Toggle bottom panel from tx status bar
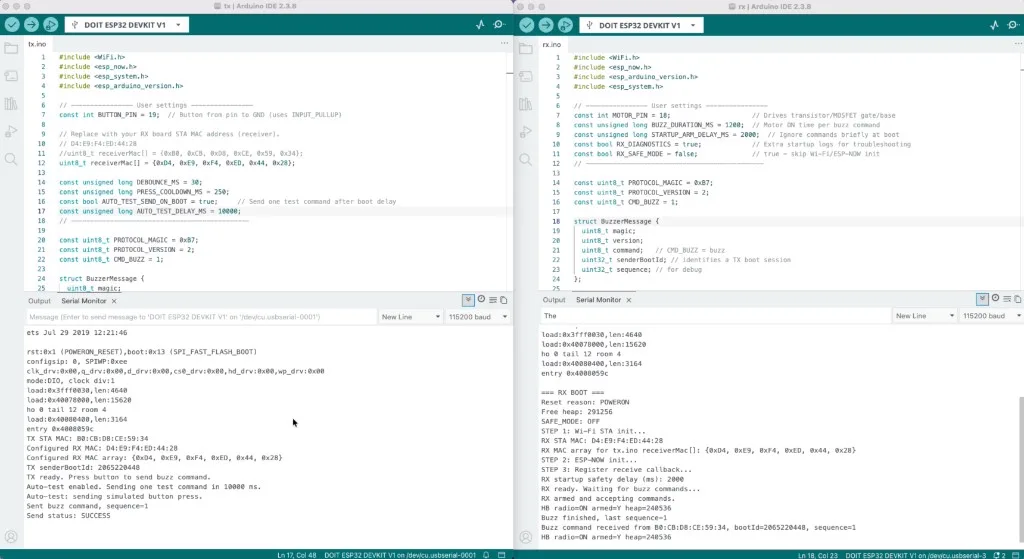1024x559 pixels. [502, 555]
